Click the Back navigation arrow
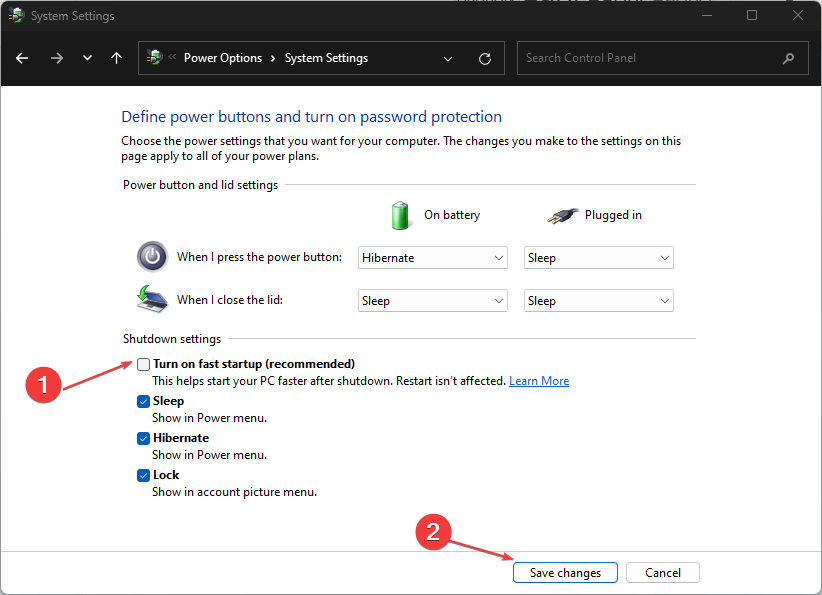The width and height of the screenshot is (822, 595). (22, 58)
